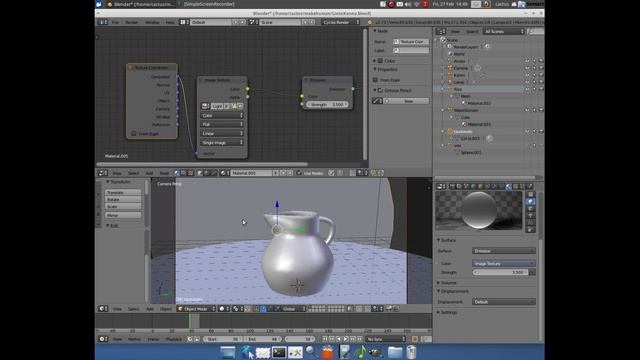
Task: Open the Cycles Render engine dropdown
Action: click(341, 22)
